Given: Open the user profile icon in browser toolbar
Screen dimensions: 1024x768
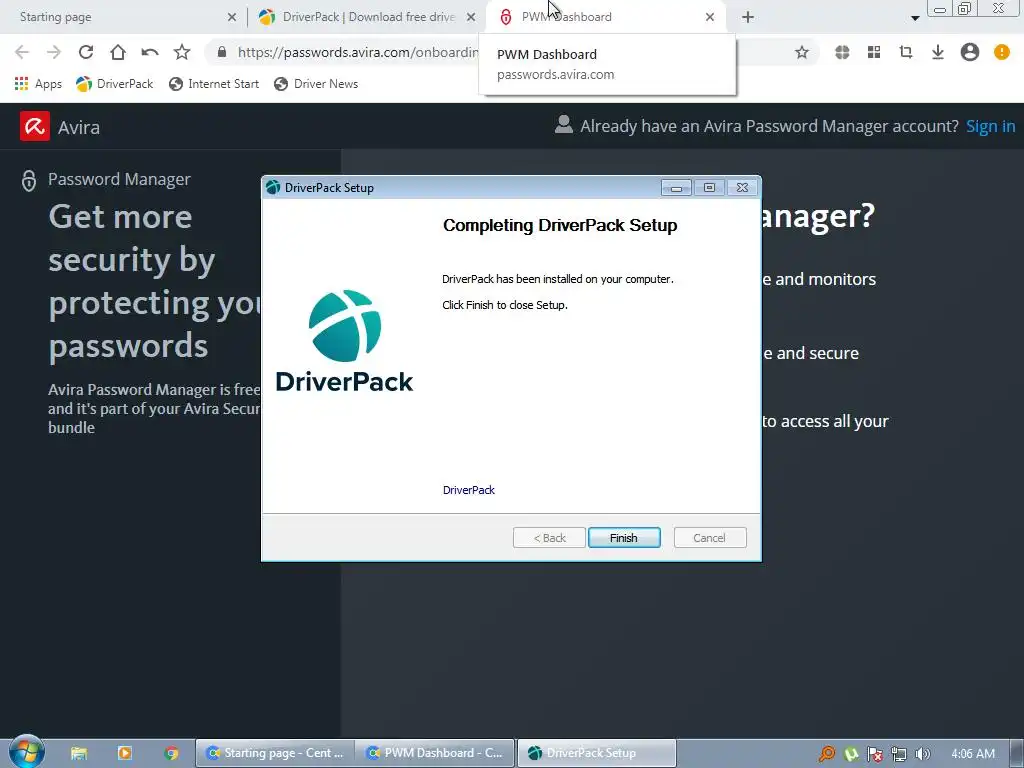Looking at the screenshot, I should coord(970,52).
